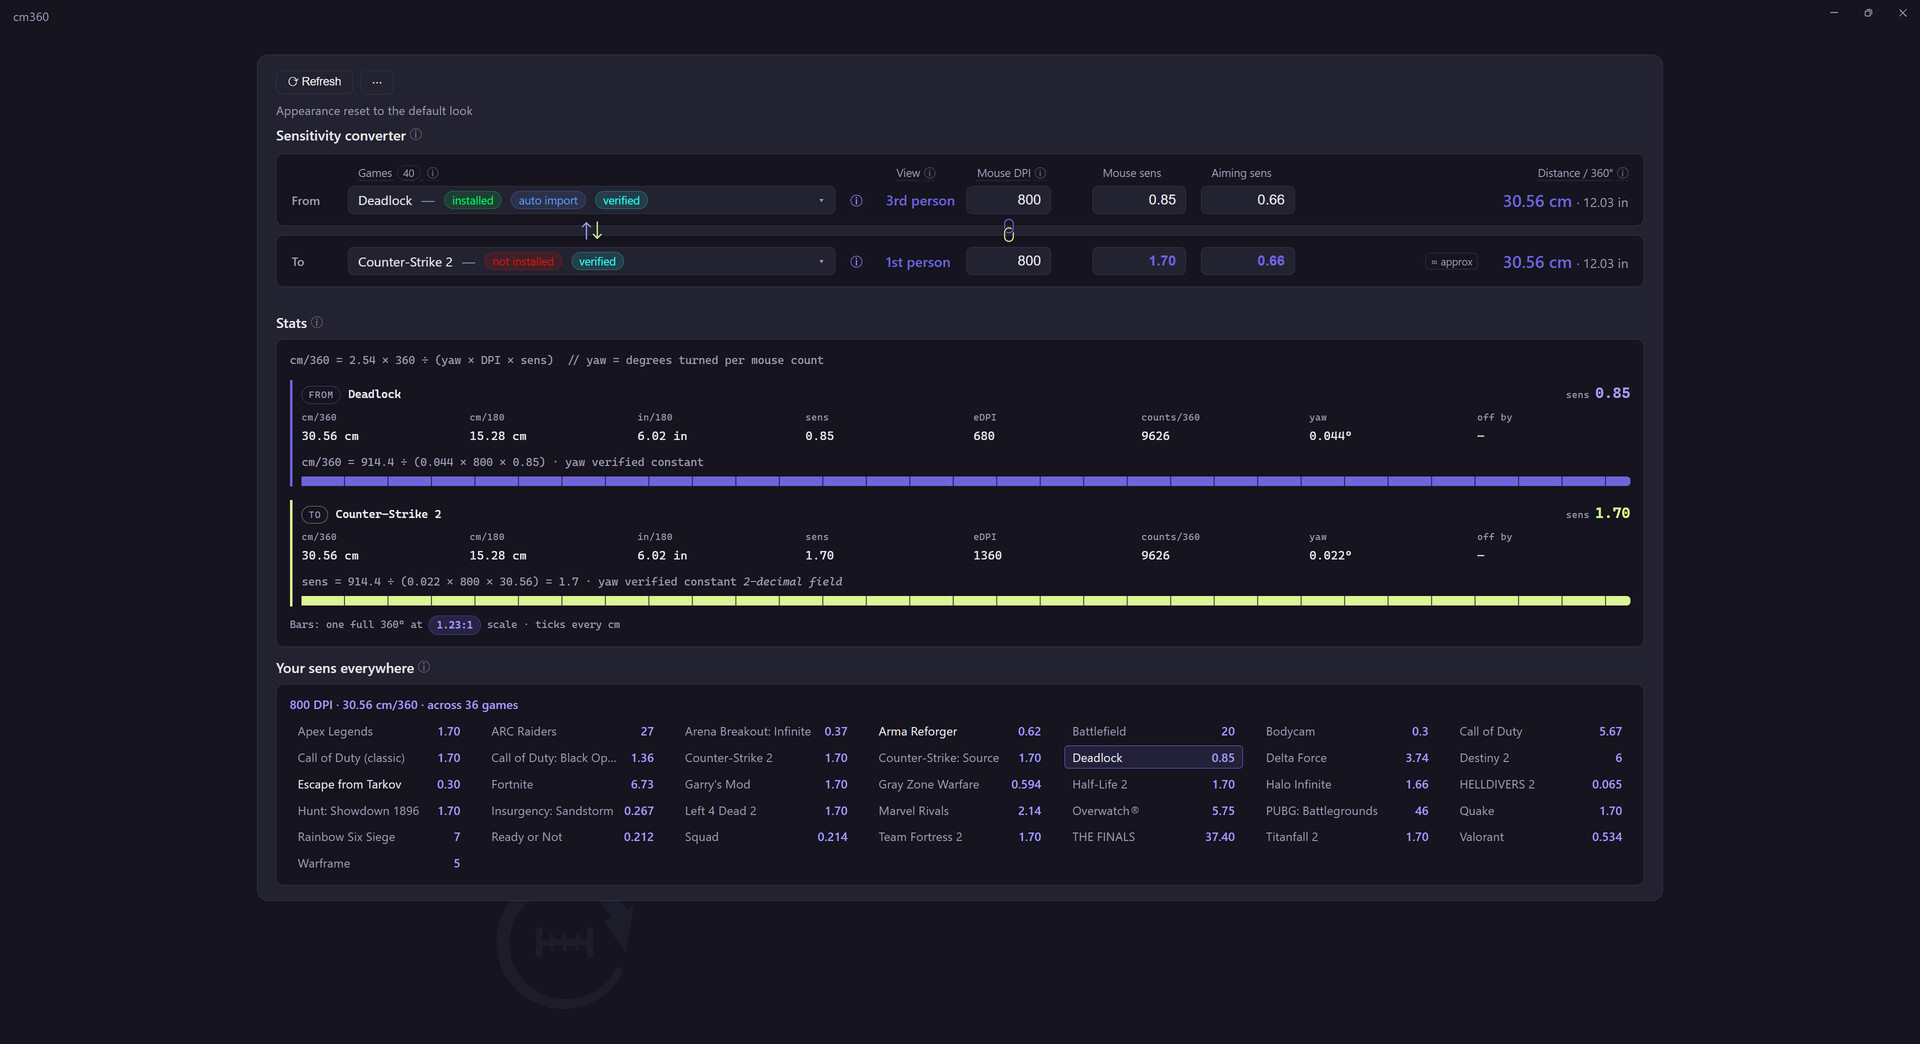Swap the From and To games
The width and height of the screenshot is (1920, 1044).
point(592,231)
